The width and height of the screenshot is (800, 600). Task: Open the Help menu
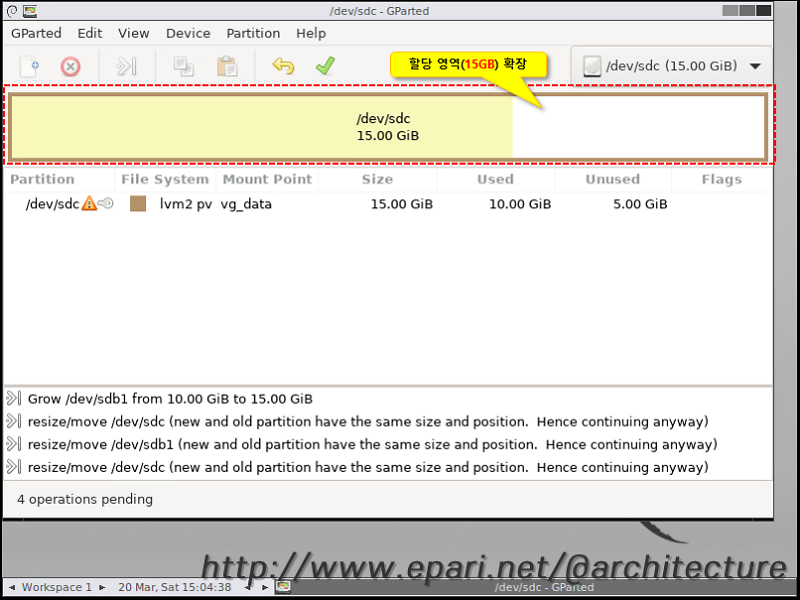tap(311, 33)
